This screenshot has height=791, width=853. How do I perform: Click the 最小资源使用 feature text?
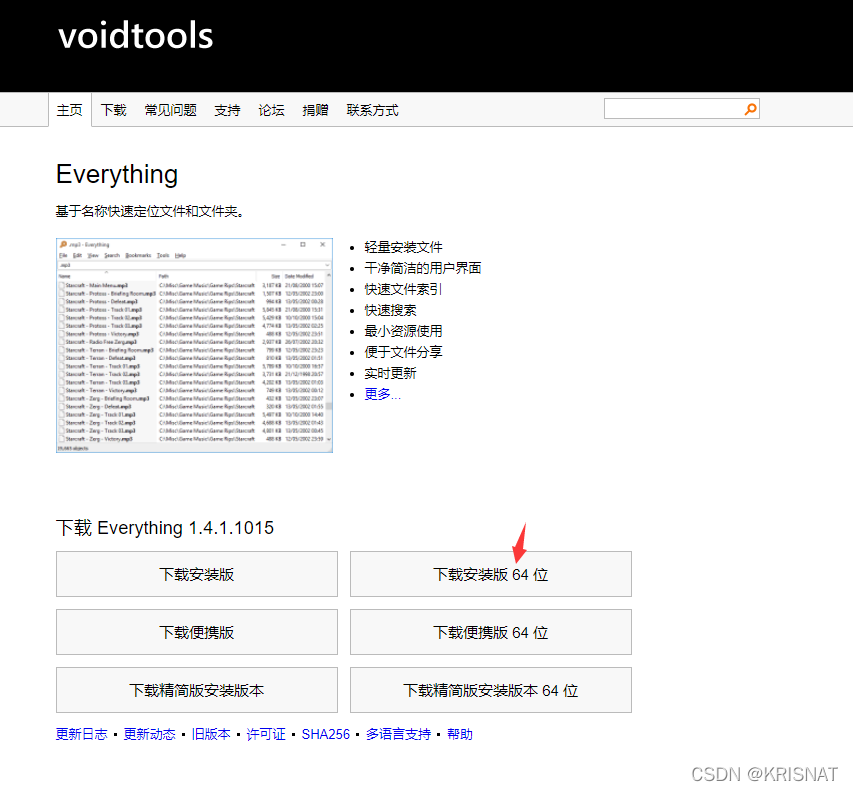tap(403, 331)
